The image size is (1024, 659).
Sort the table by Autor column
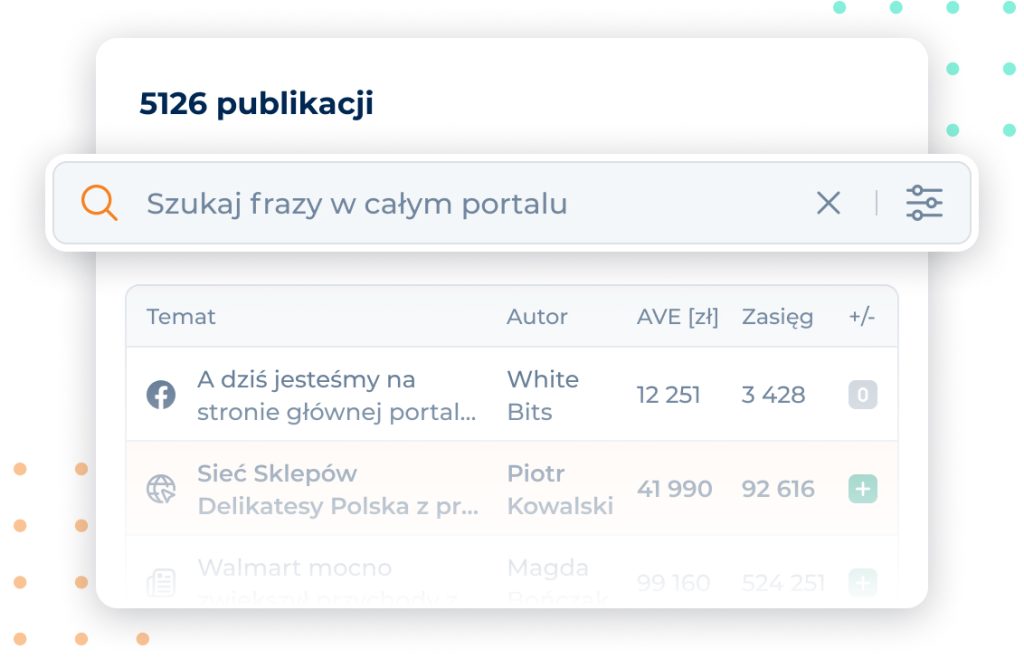pyautogui.click(x=537, y=317)
